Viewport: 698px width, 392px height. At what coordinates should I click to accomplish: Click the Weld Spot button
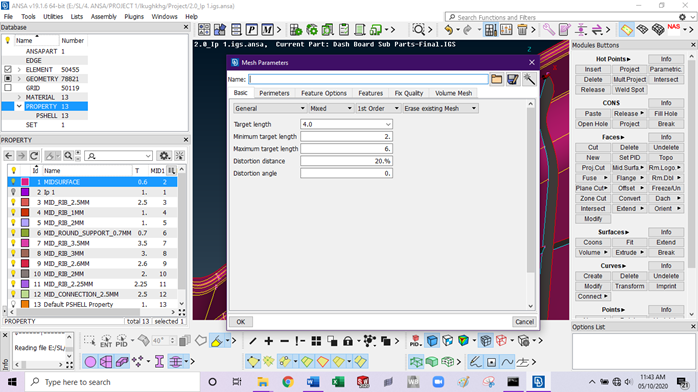(629, 89)
